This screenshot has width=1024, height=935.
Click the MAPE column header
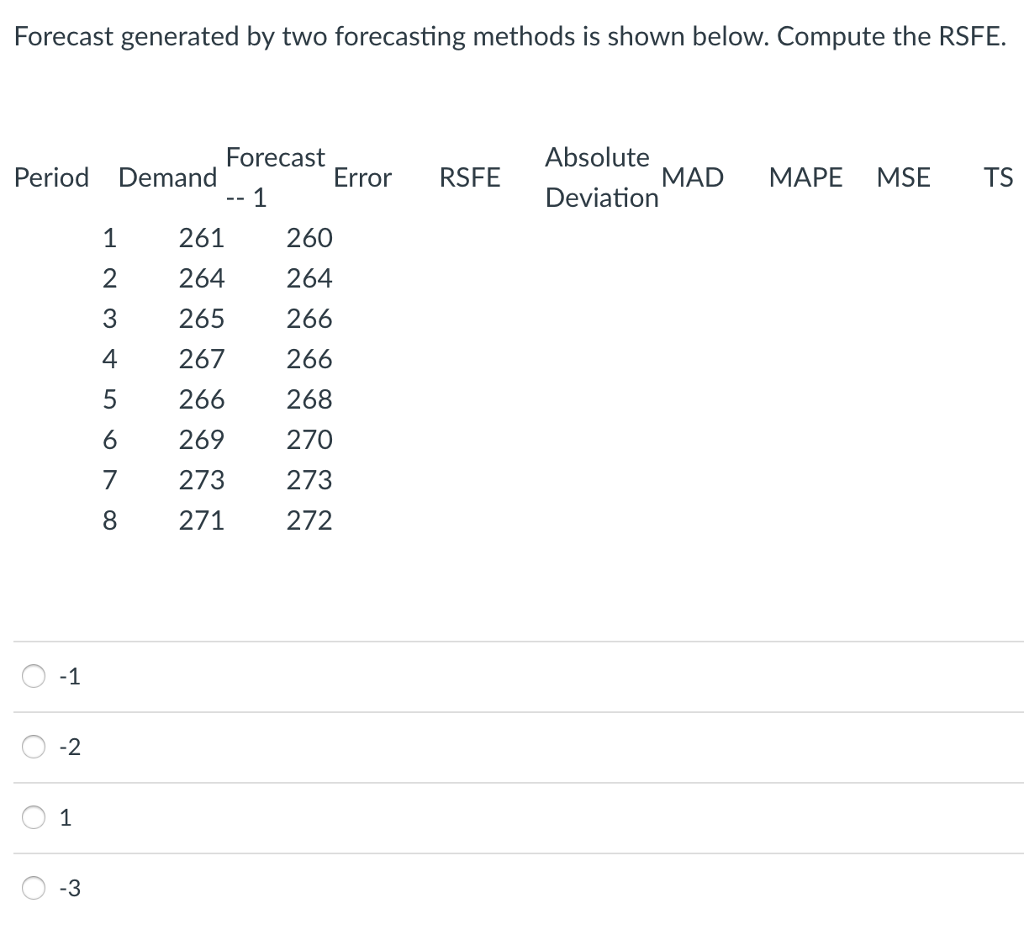click(x=806, y=177)
